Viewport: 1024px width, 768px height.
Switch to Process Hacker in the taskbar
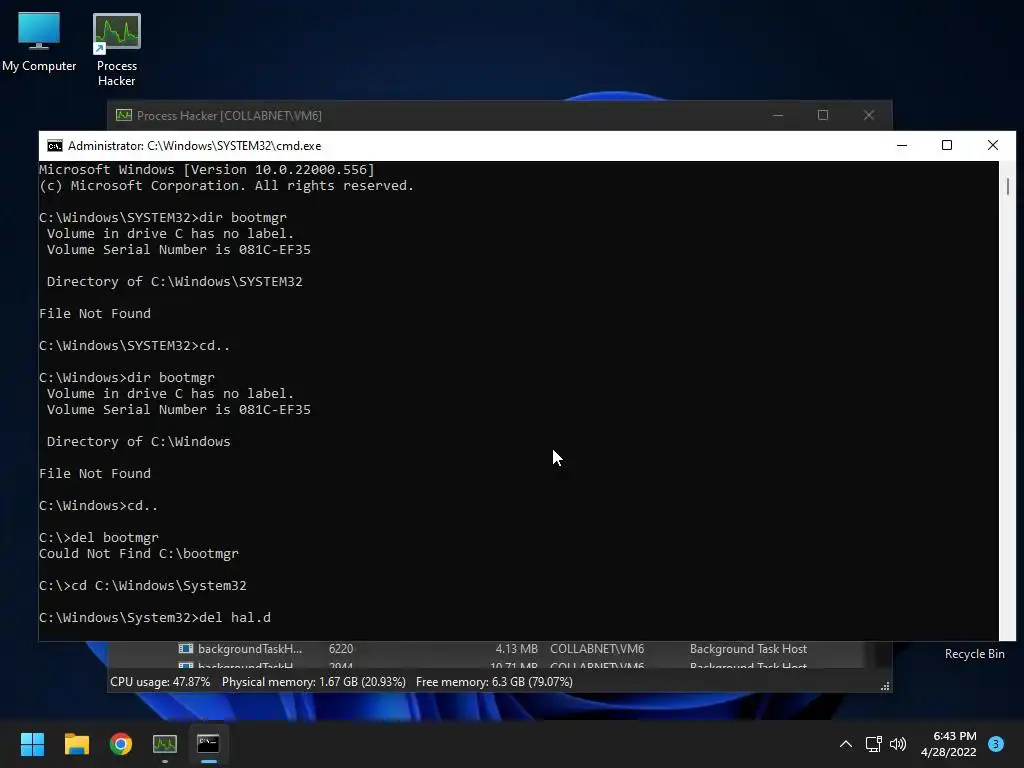(165, 744)
